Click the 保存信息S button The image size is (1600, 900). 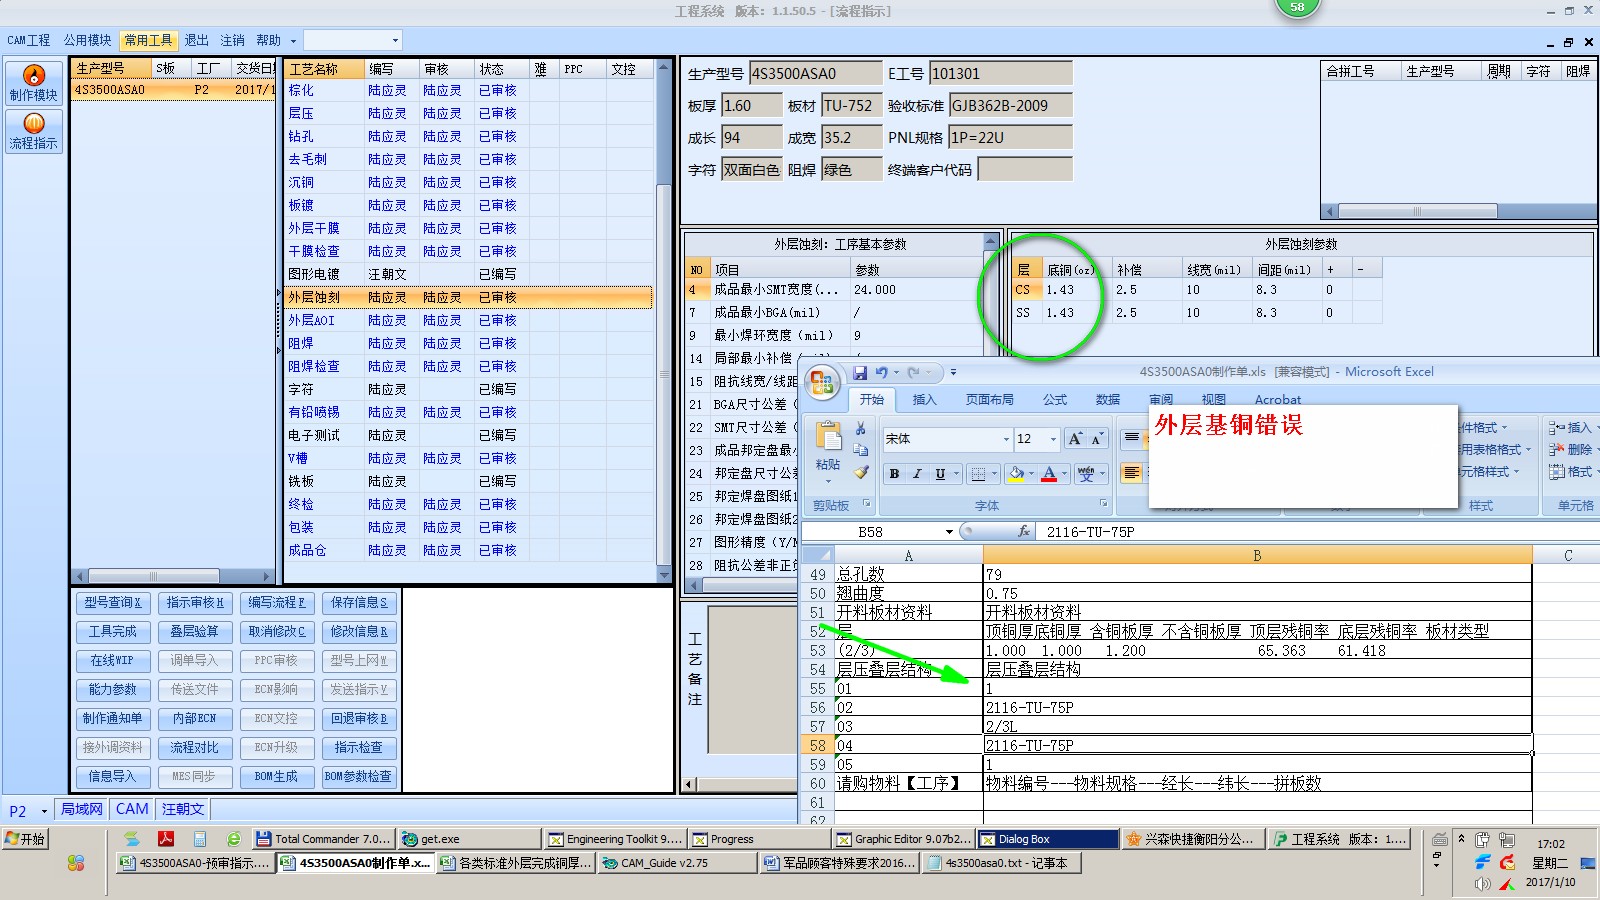tap(359, 603)
